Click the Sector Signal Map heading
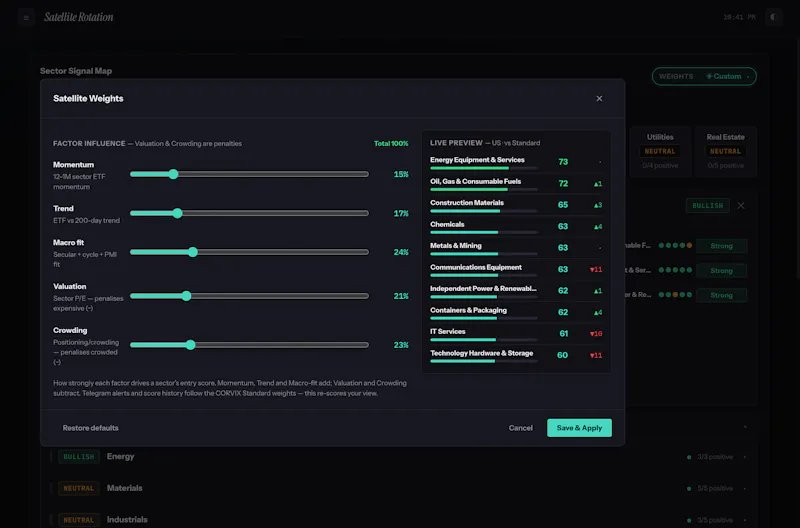Image resolution: width=800 pixels, height=528 pixels. coord(76,71)
